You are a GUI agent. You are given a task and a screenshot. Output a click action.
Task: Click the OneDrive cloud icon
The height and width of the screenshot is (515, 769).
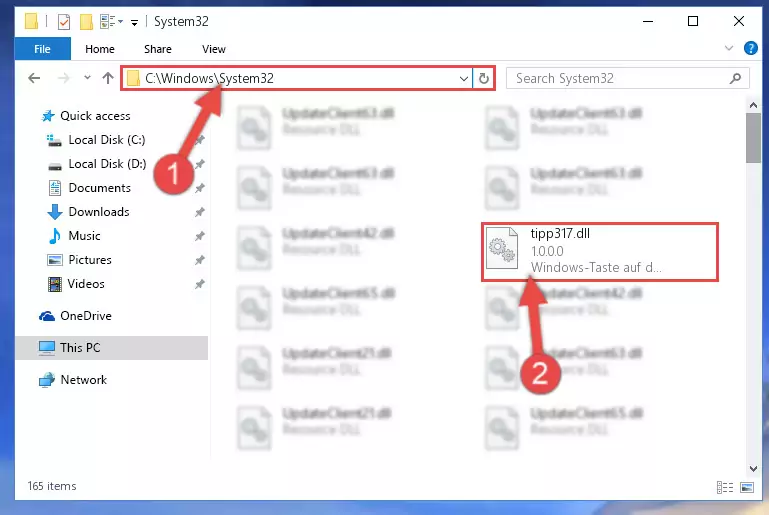pyautogui.click(x=47, y=316)
